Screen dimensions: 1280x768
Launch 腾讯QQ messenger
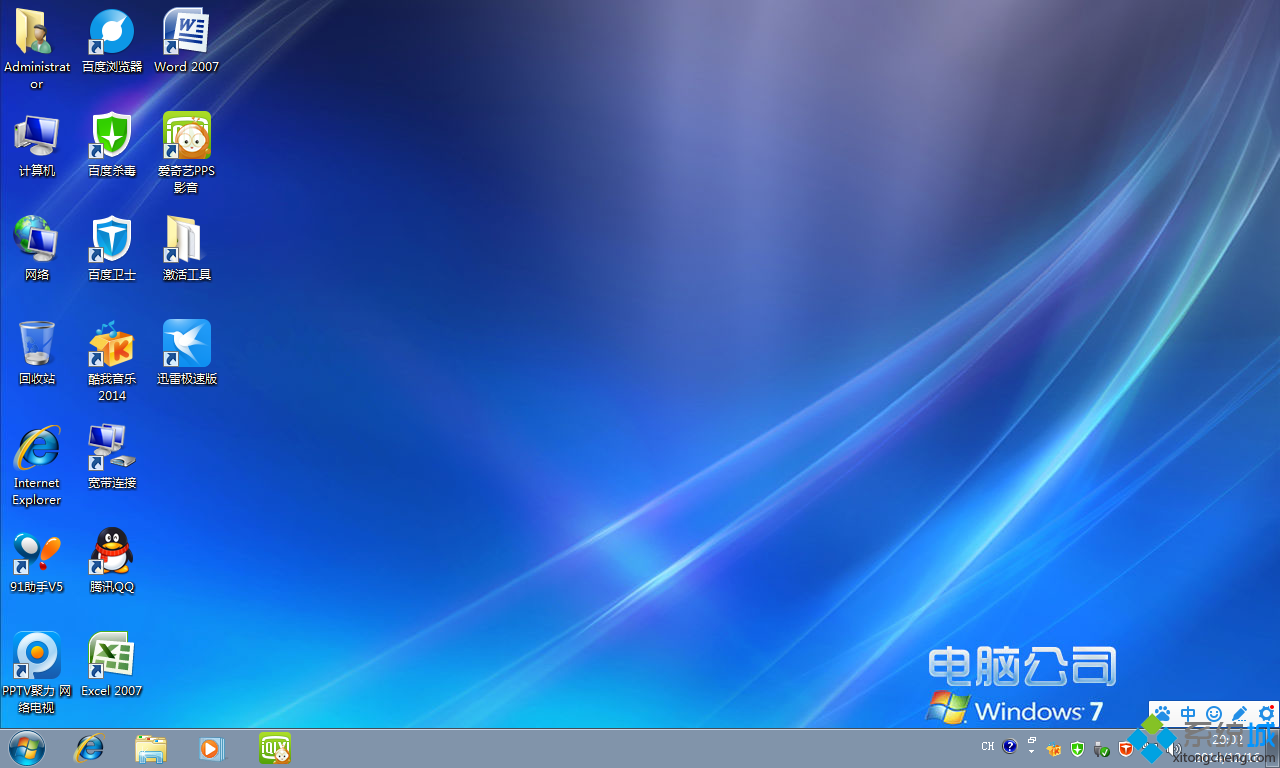pos(111,550)
